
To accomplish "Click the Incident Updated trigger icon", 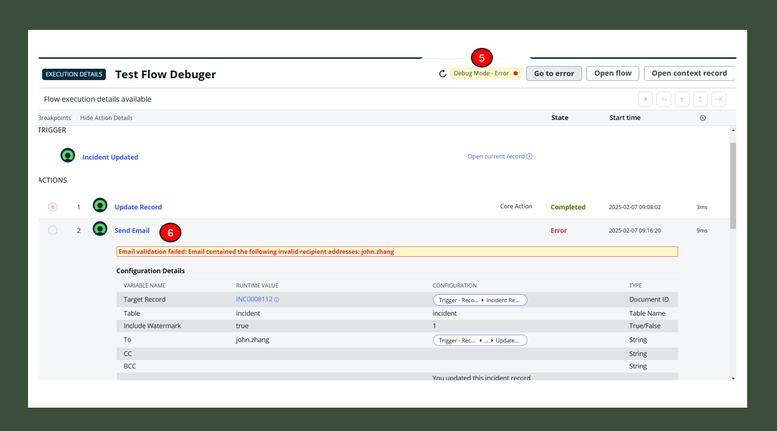I will (67, 156).
